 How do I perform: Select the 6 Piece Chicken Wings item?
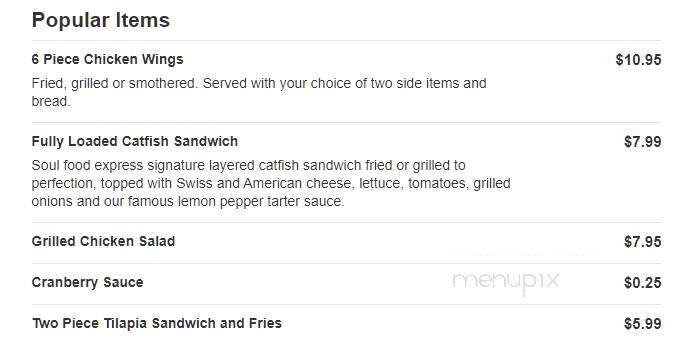pos(107,59)
